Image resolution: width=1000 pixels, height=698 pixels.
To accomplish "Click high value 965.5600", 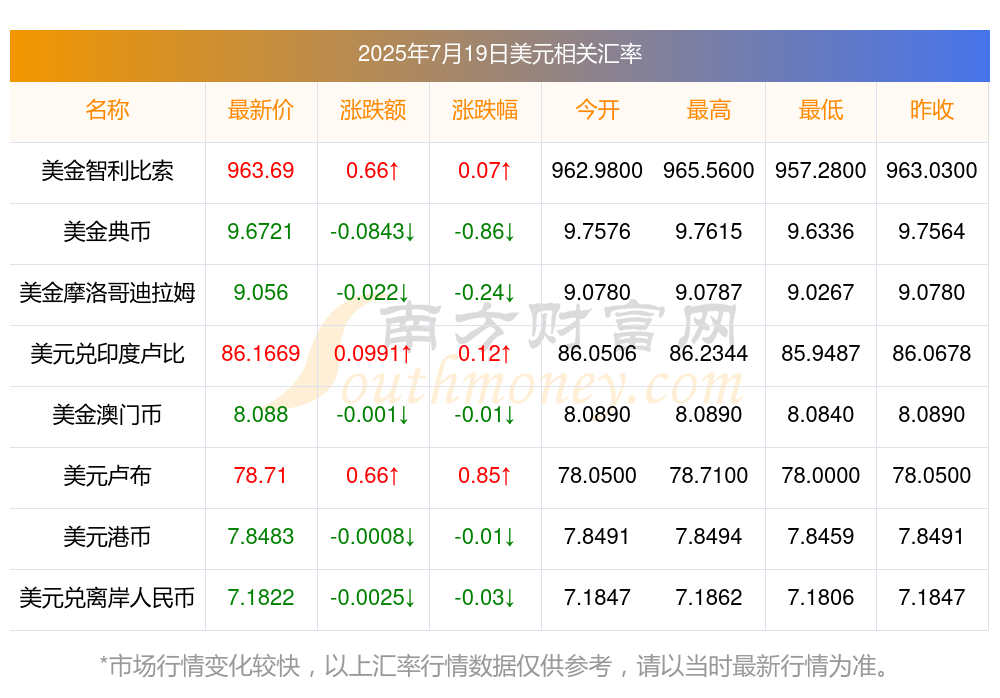I will [709, 170].
